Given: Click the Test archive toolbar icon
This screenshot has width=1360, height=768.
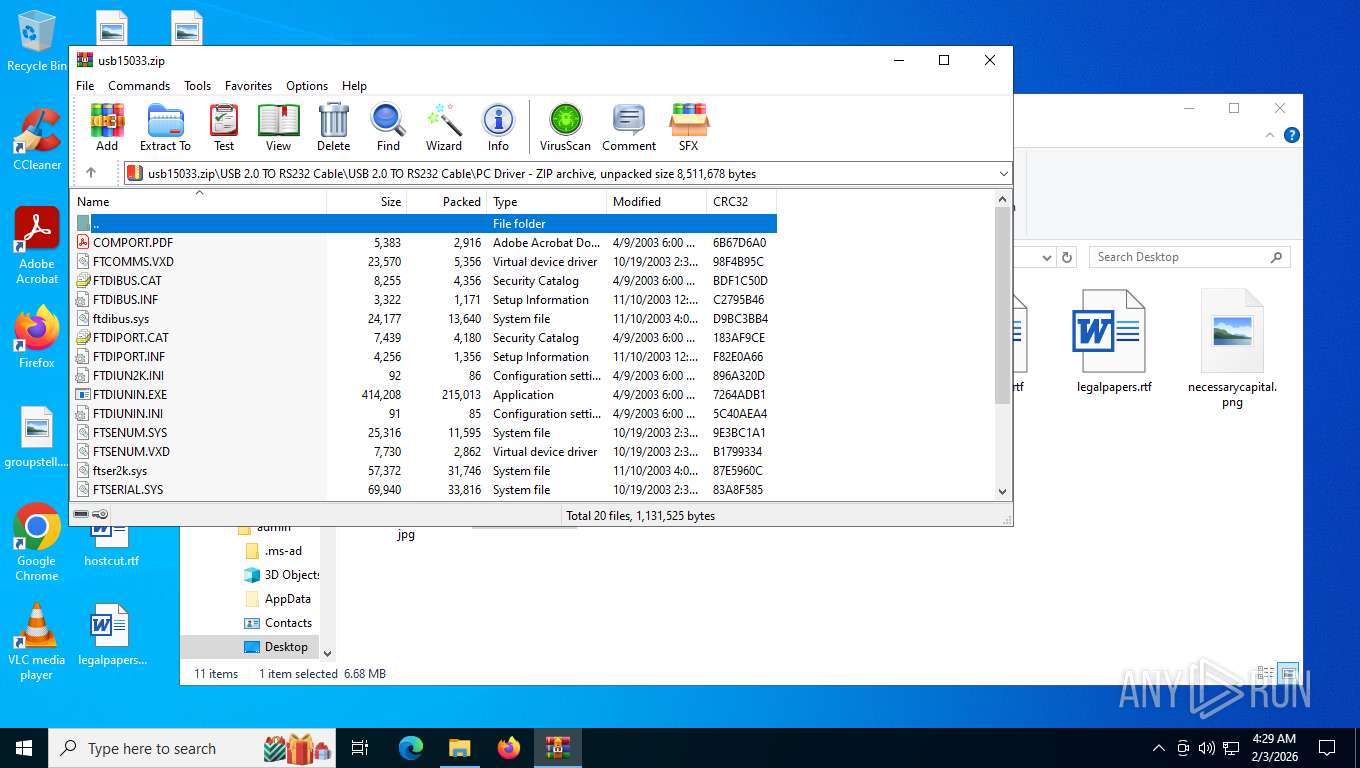Looking at the screenshot, I should click(224, 127).
